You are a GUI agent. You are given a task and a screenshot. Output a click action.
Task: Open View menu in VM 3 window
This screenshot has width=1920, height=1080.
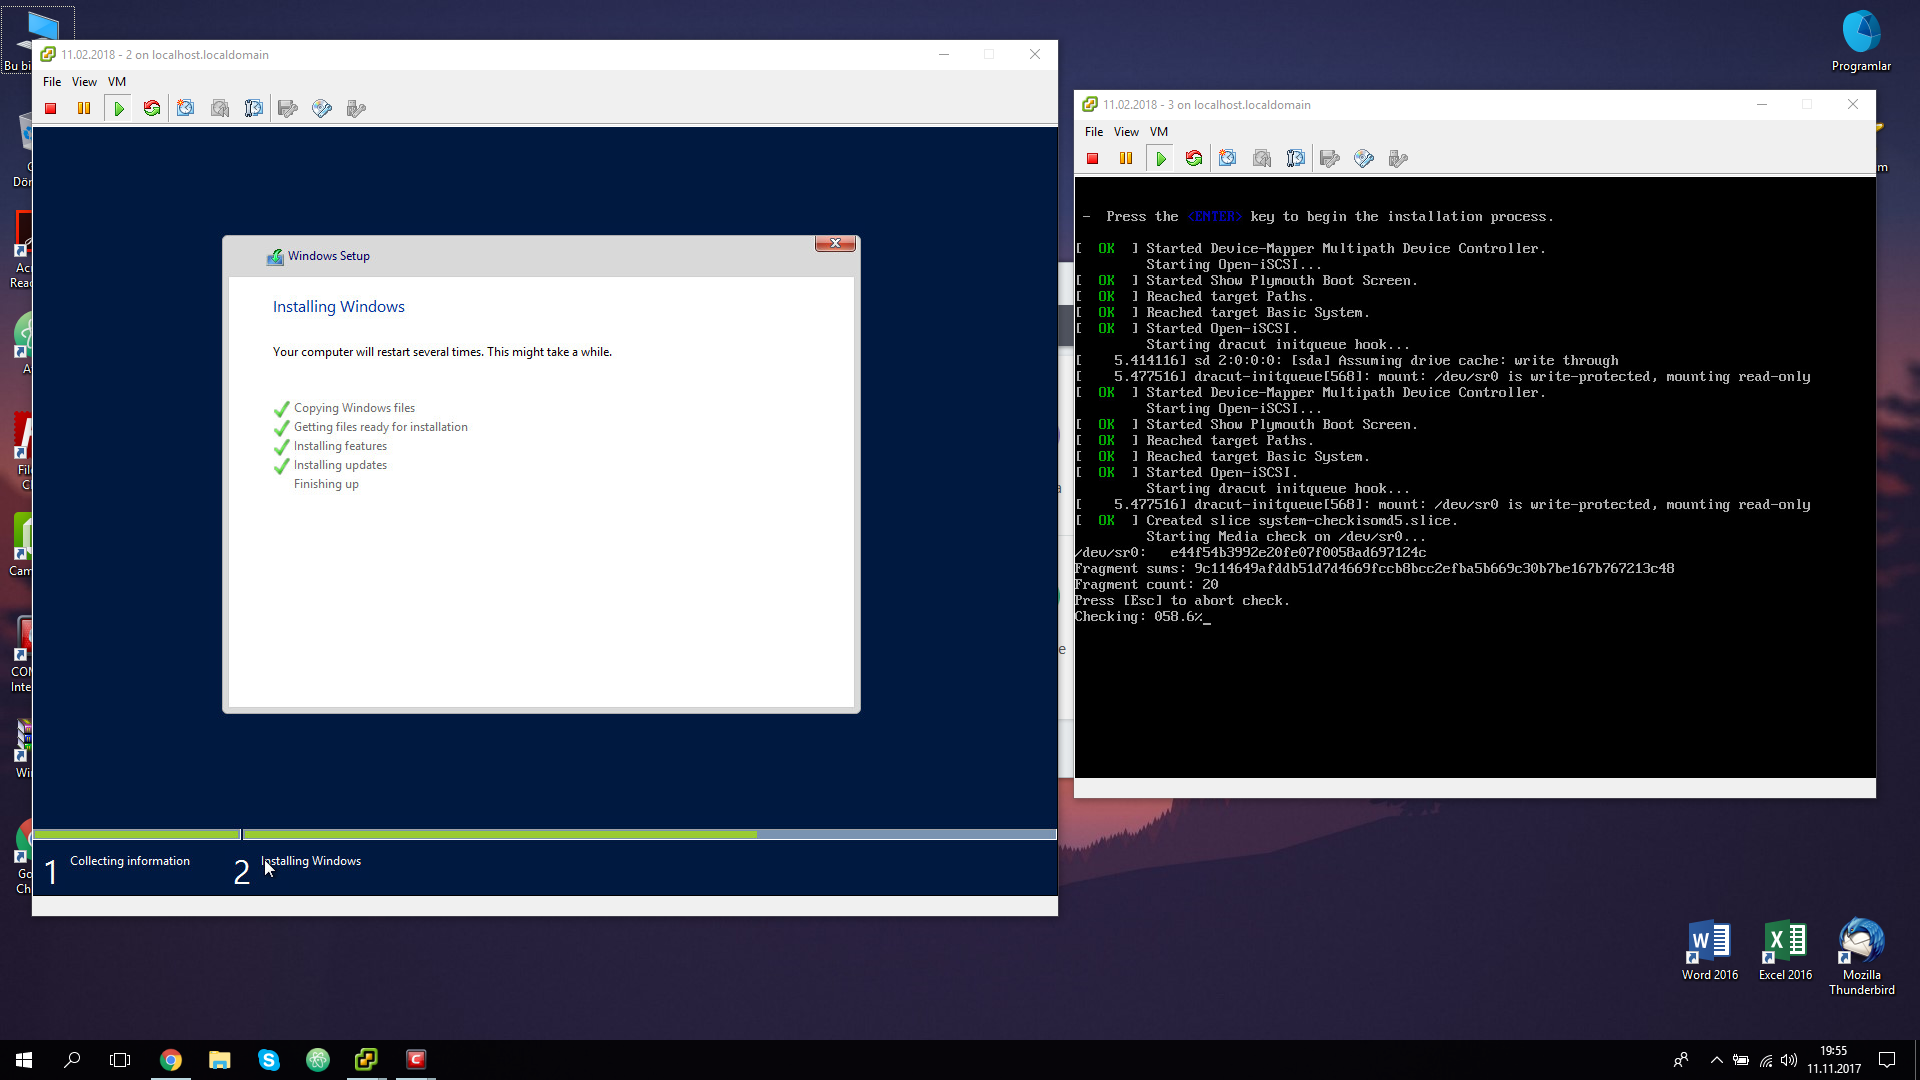pyautogui.click(x=1126, y=132)
